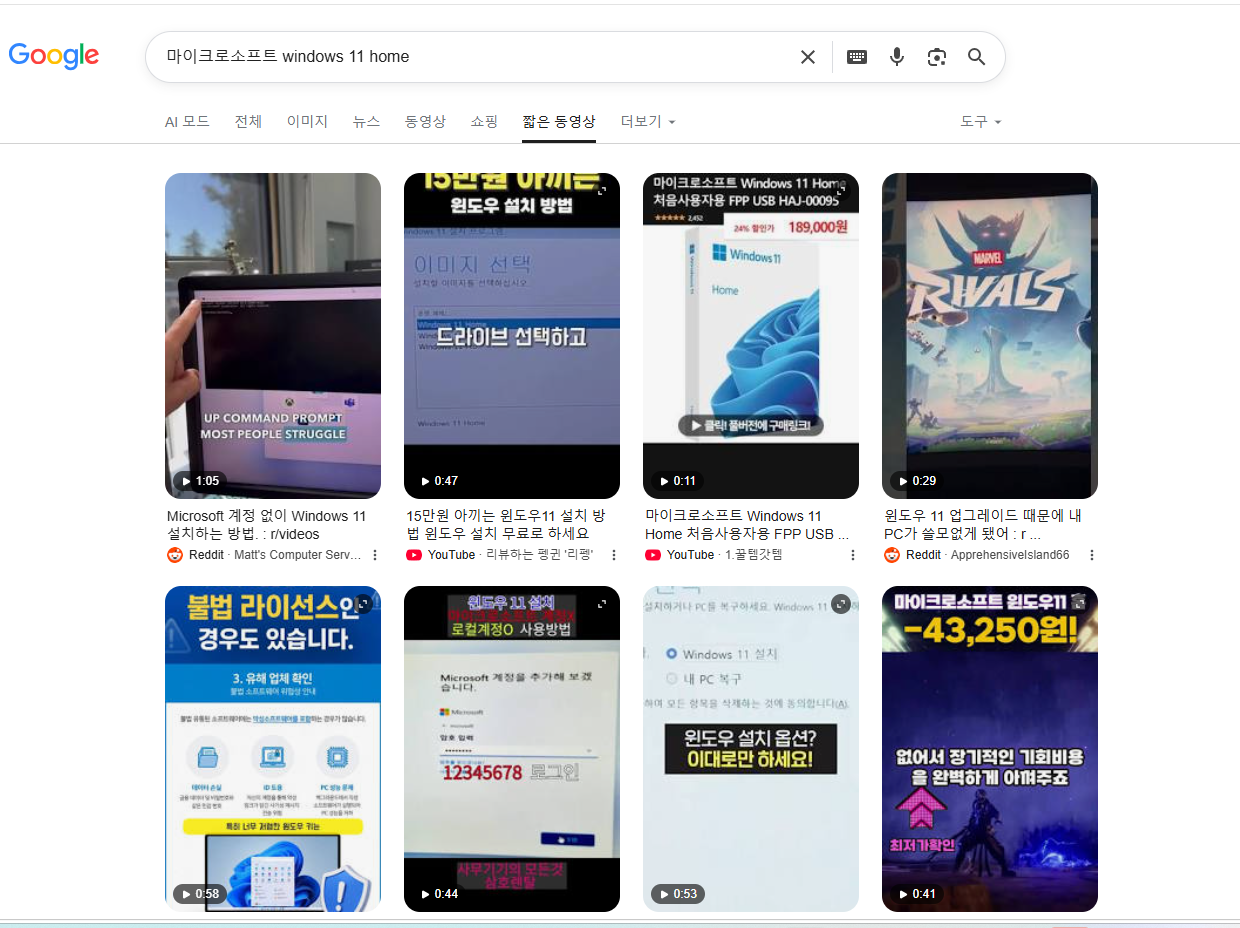Open the 도구 dropdown
The height and width of the screenshot is (928, 1240).
pos(980,122)
